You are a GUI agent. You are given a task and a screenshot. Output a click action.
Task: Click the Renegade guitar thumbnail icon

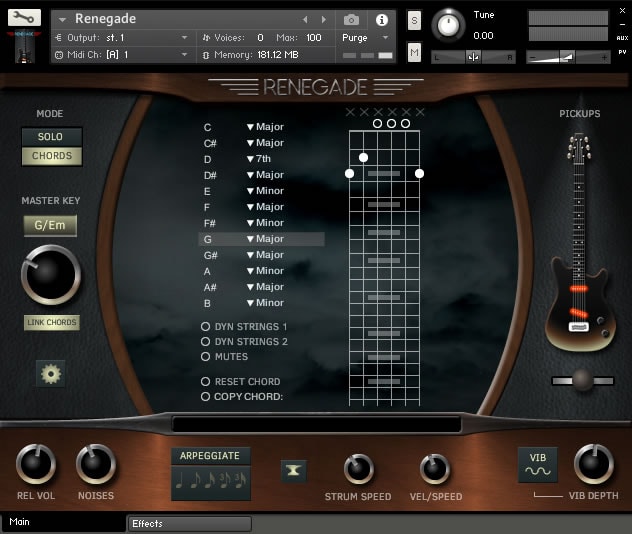coord(24,47)
